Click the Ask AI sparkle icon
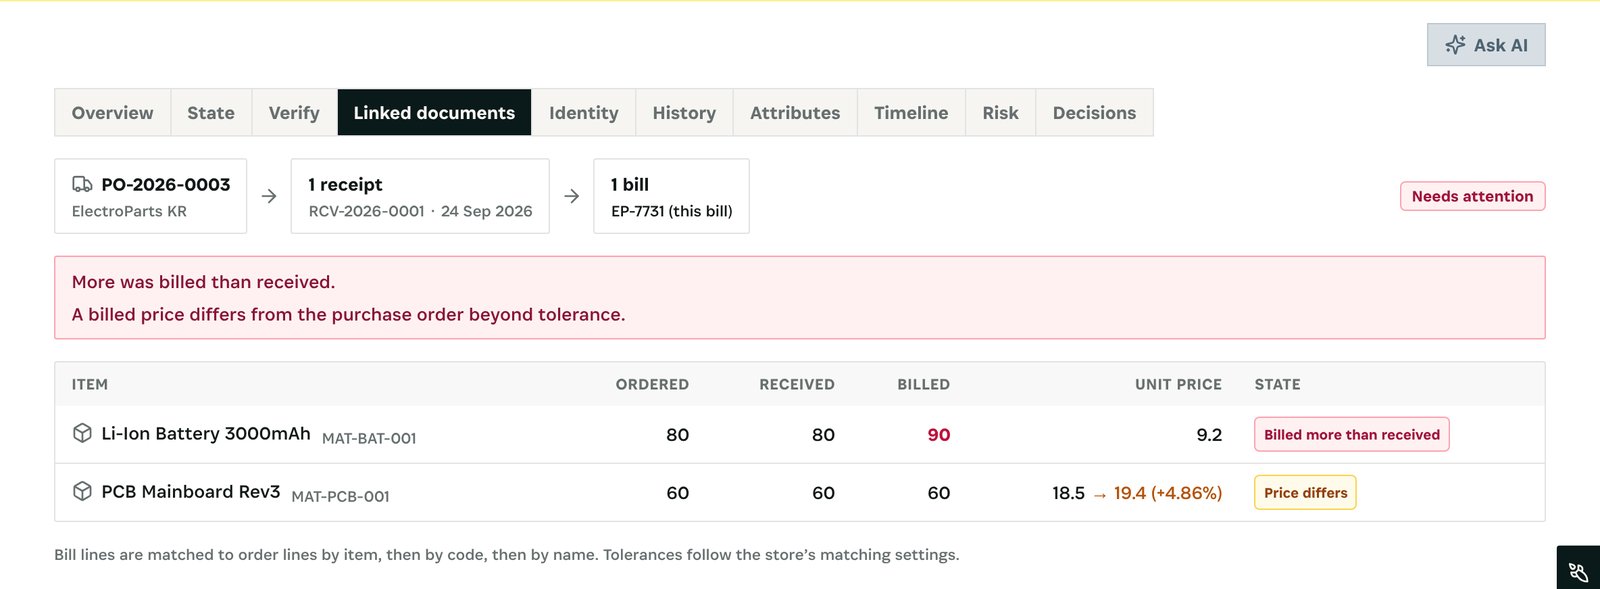 coord(1455,45)
